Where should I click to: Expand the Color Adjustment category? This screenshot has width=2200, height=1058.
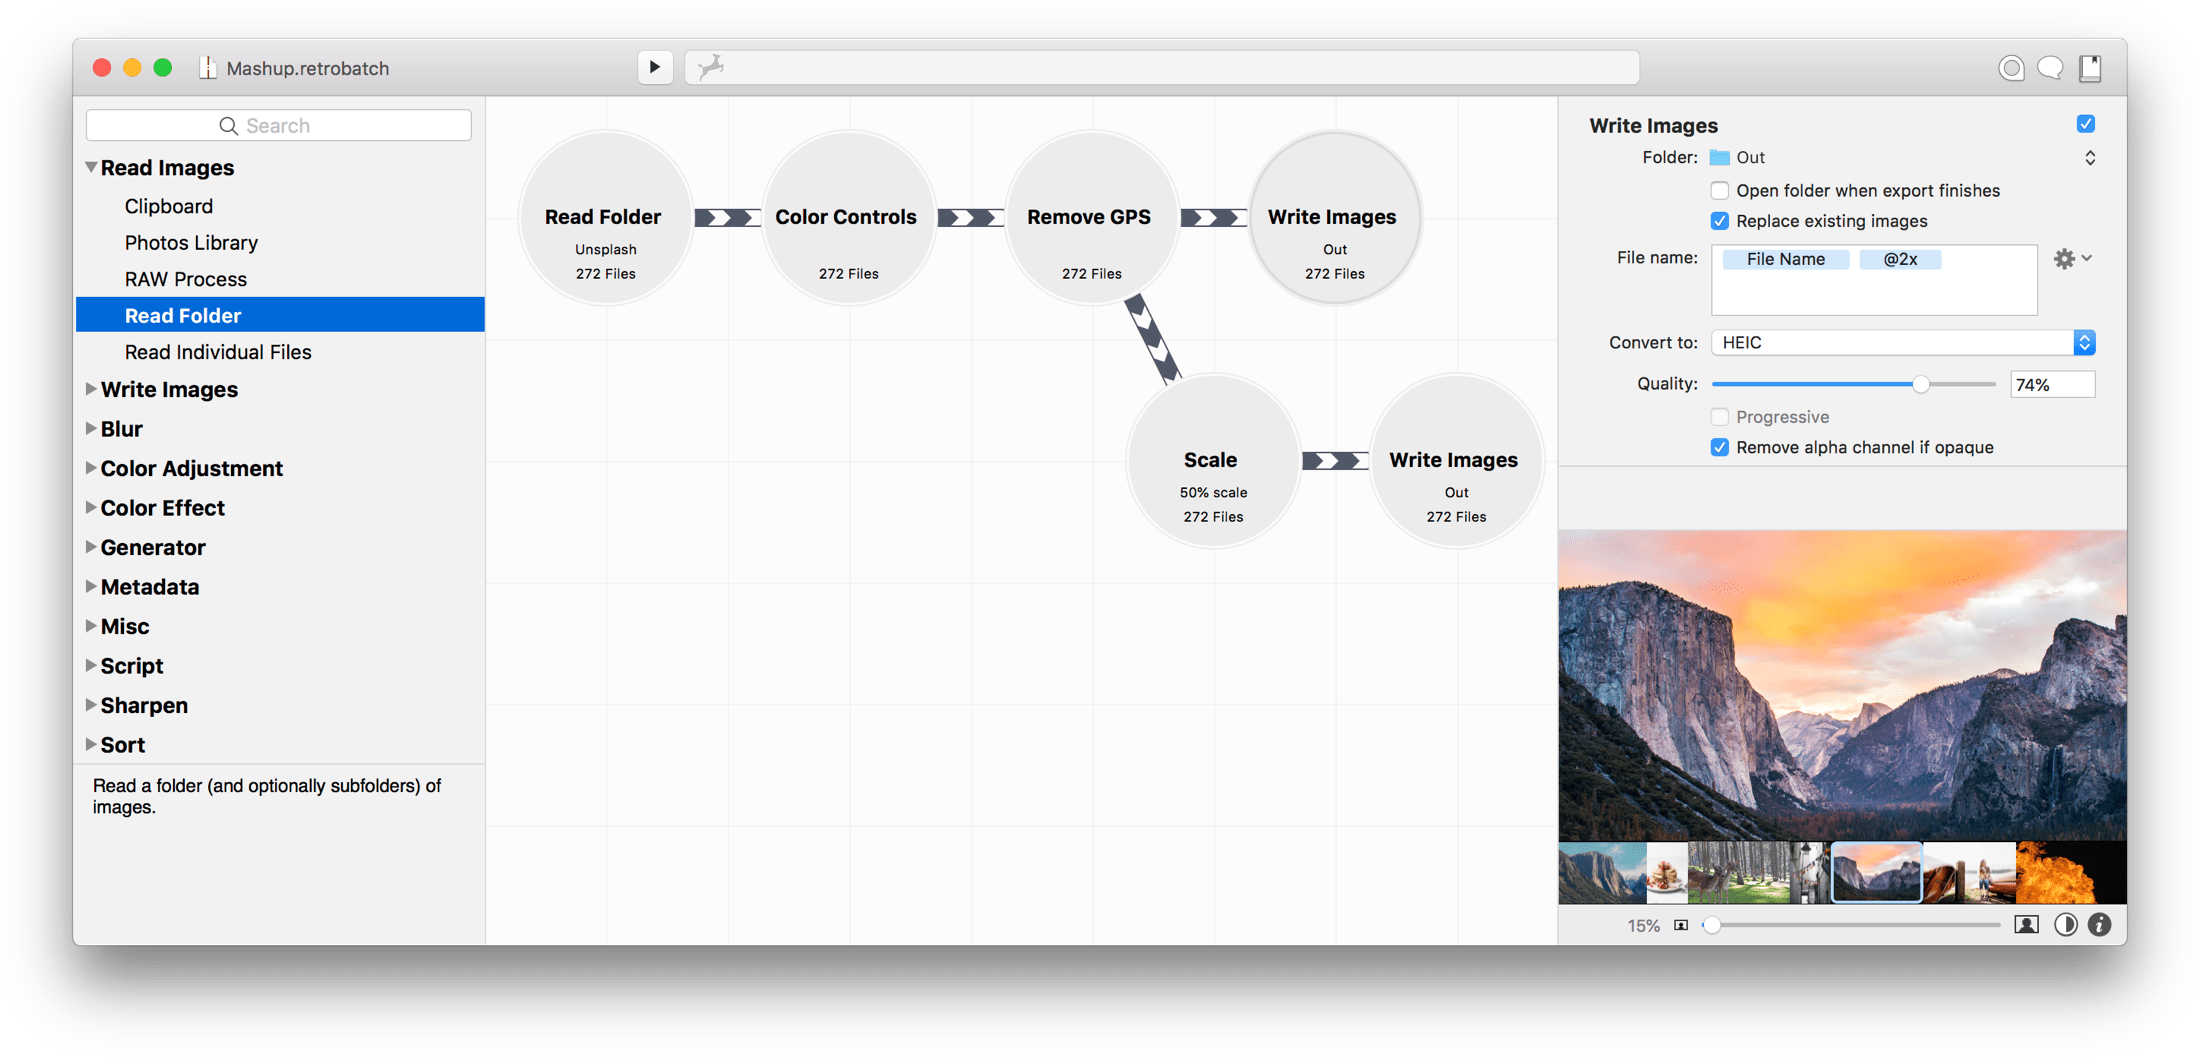(91, 468)
